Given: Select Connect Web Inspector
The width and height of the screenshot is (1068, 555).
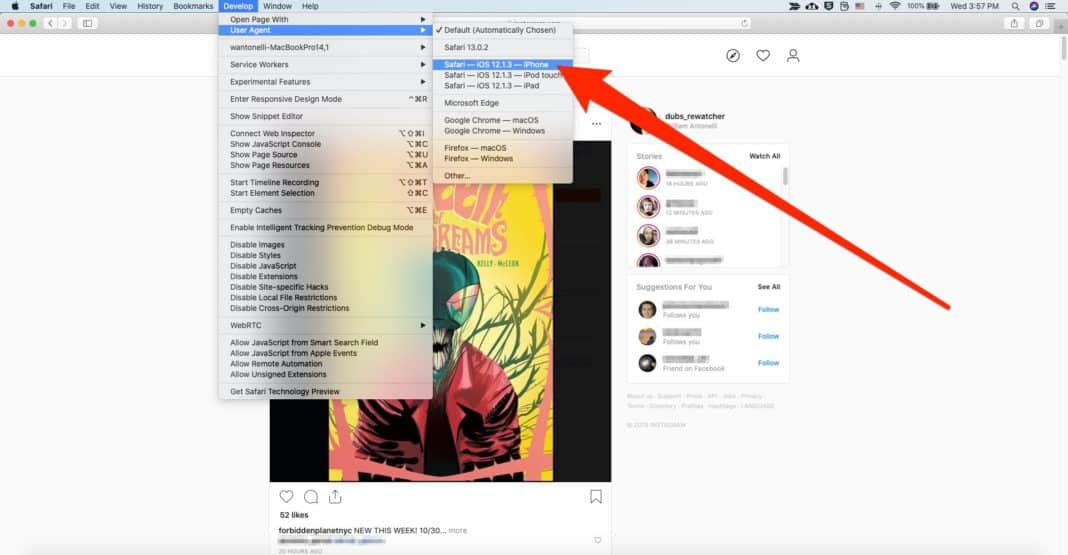Looking at the screenshot, I should [326, 133].
